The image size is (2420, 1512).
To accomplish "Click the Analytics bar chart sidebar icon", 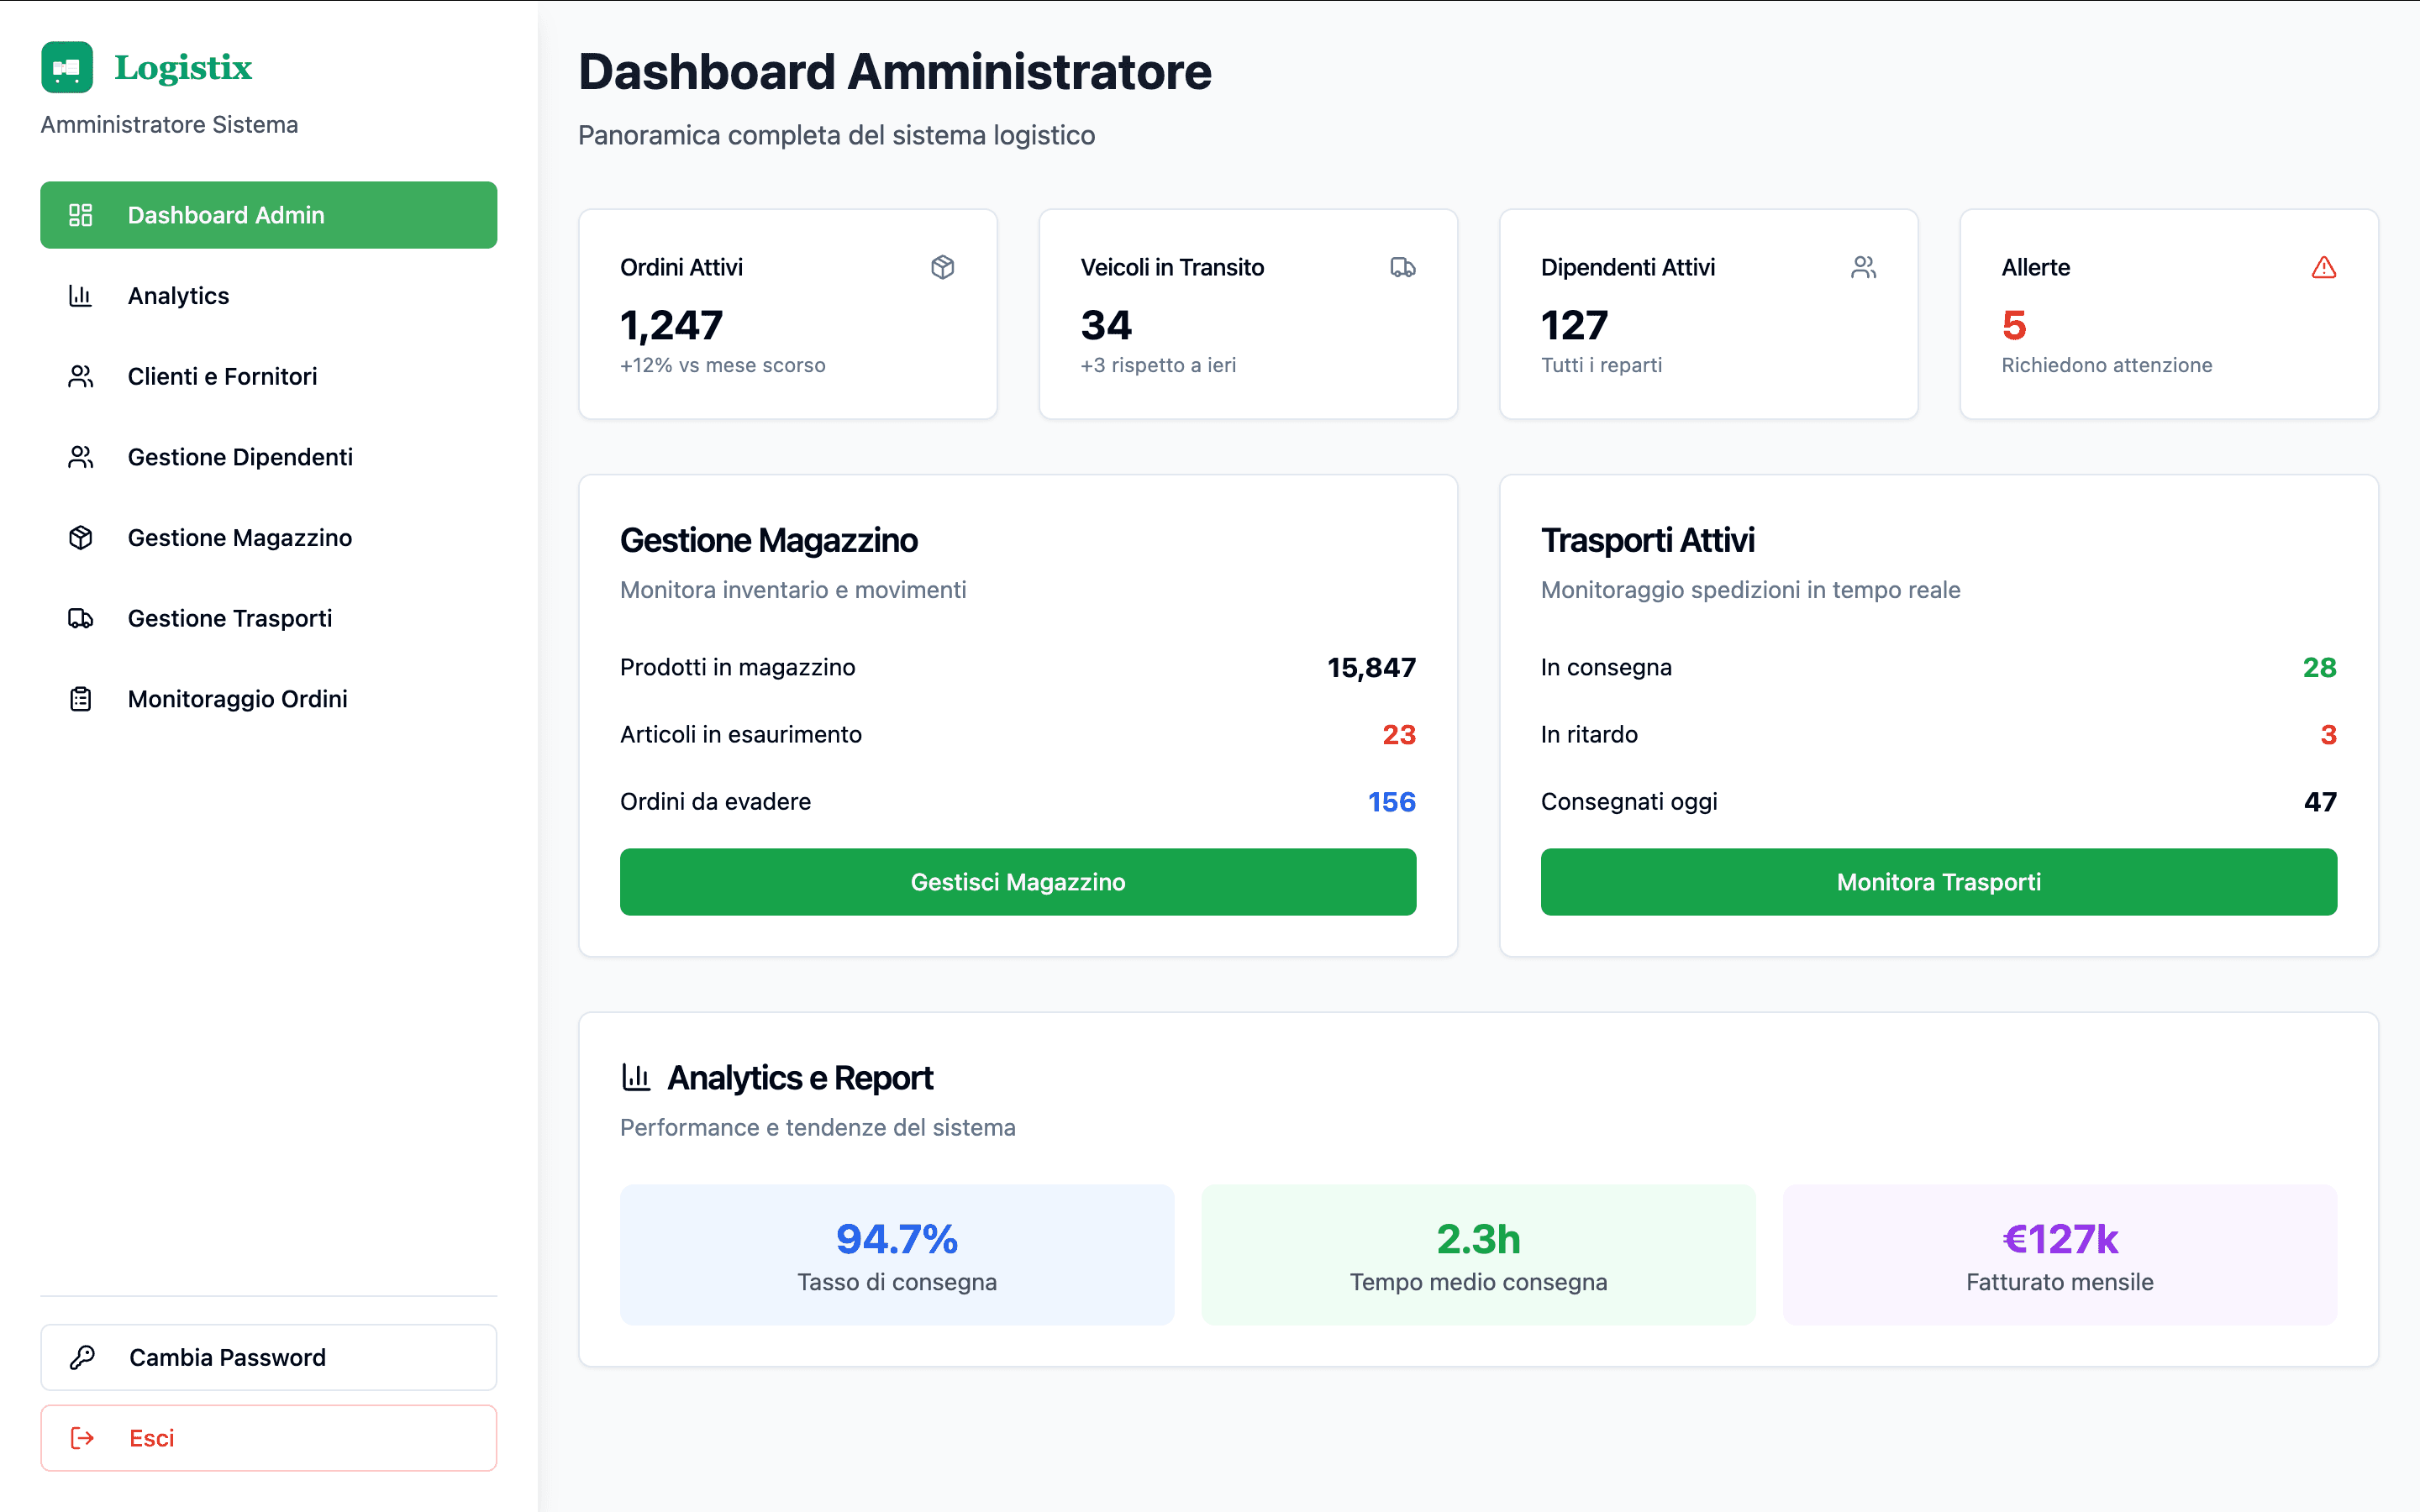I will [x=81, y=296].
